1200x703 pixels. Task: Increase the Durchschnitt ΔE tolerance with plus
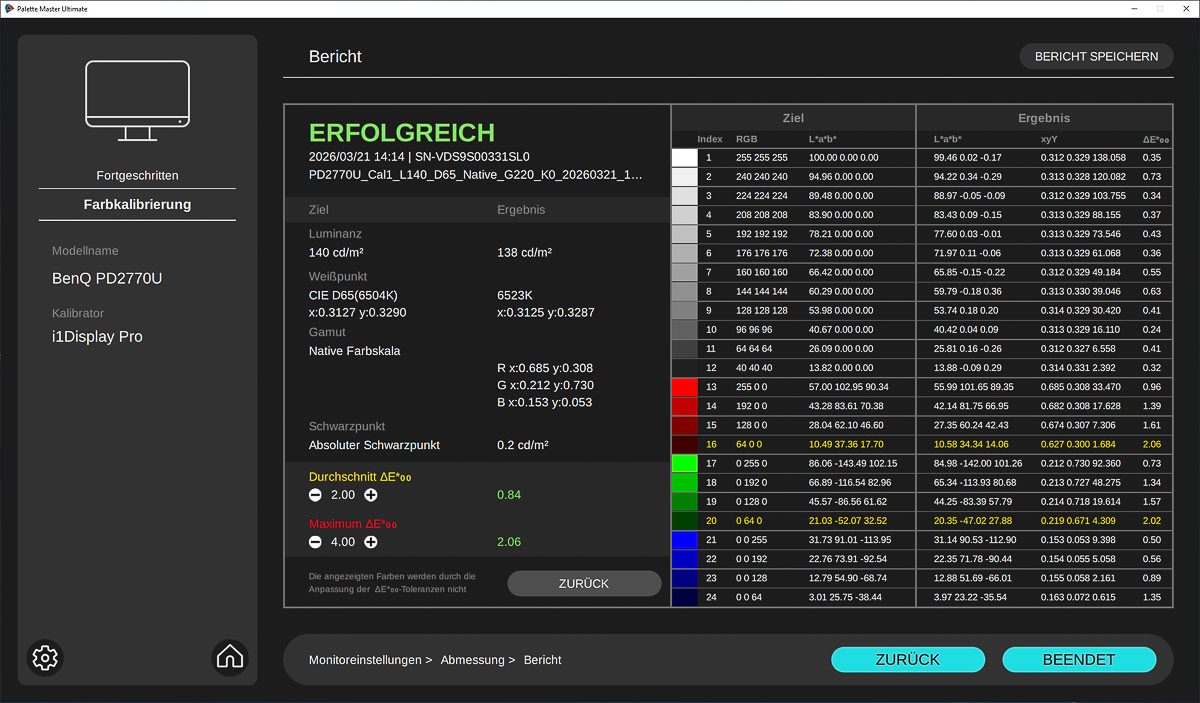coord(370,495)
